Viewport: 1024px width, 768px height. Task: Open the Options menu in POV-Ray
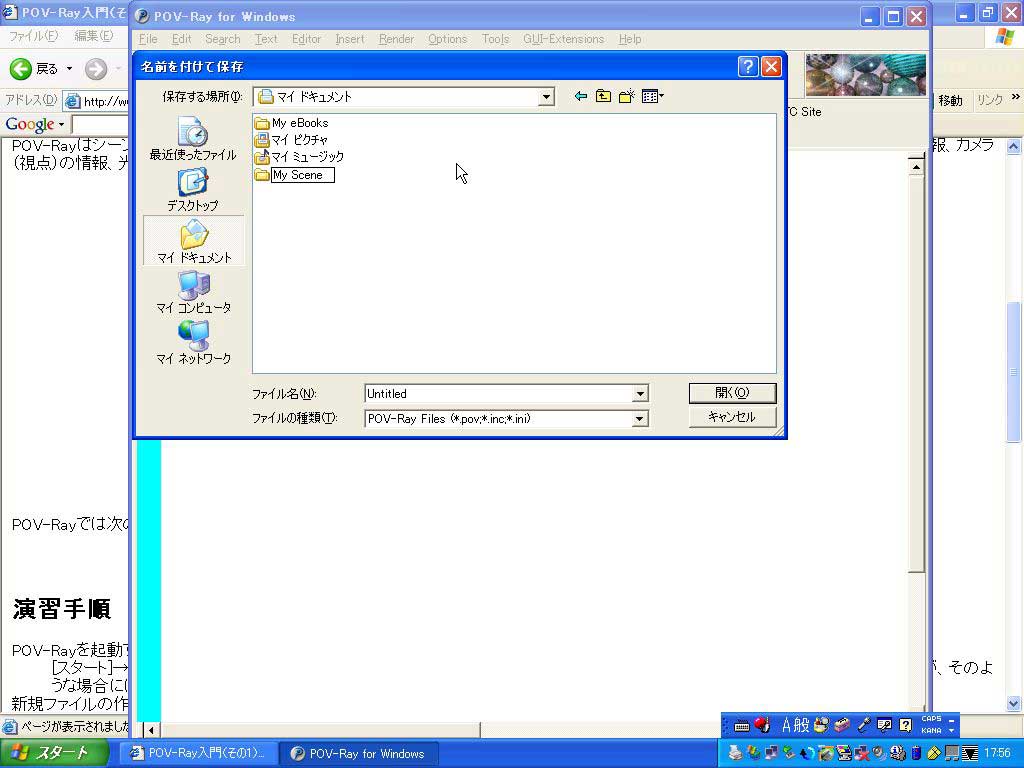coord(447,39)
